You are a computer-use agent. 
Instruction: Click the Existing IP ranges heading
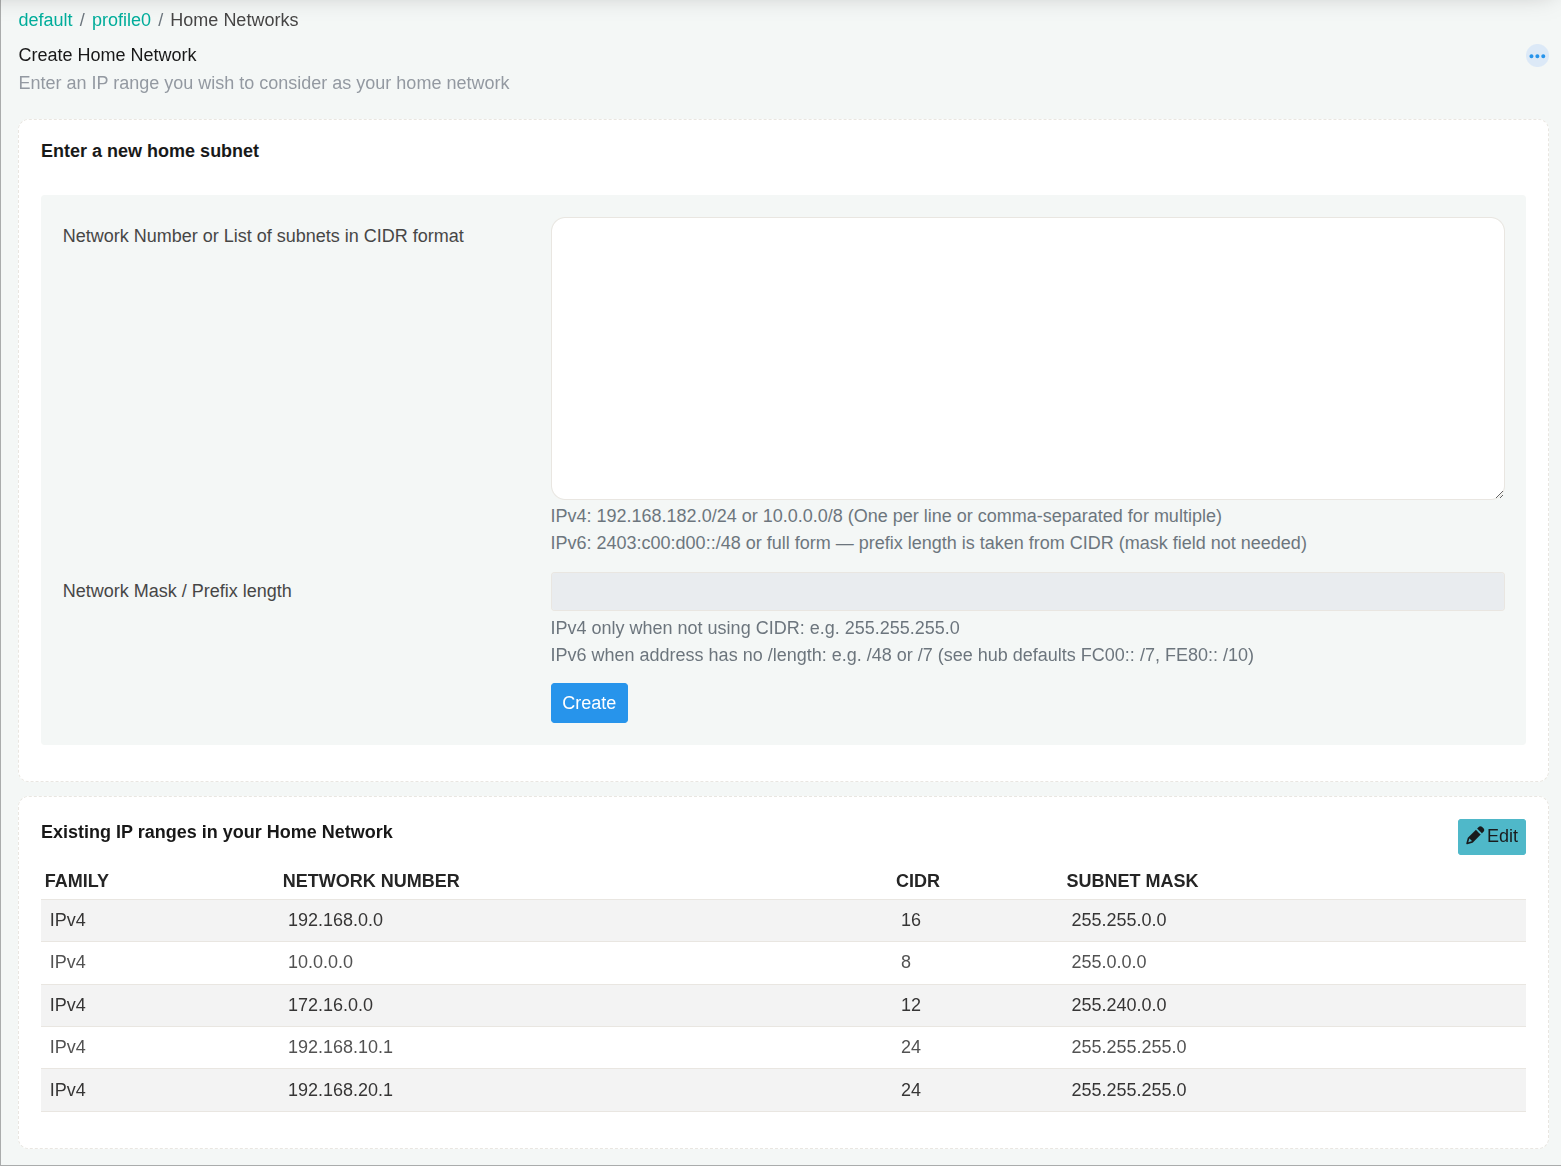point(216,832)
